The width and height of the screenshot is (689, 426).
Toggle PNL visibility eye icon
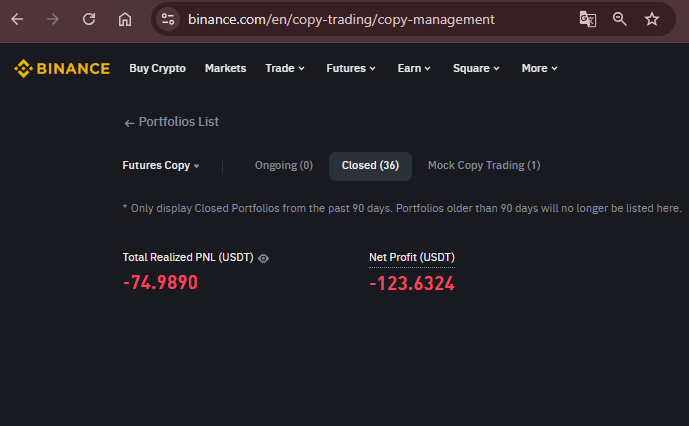point(263,259)
